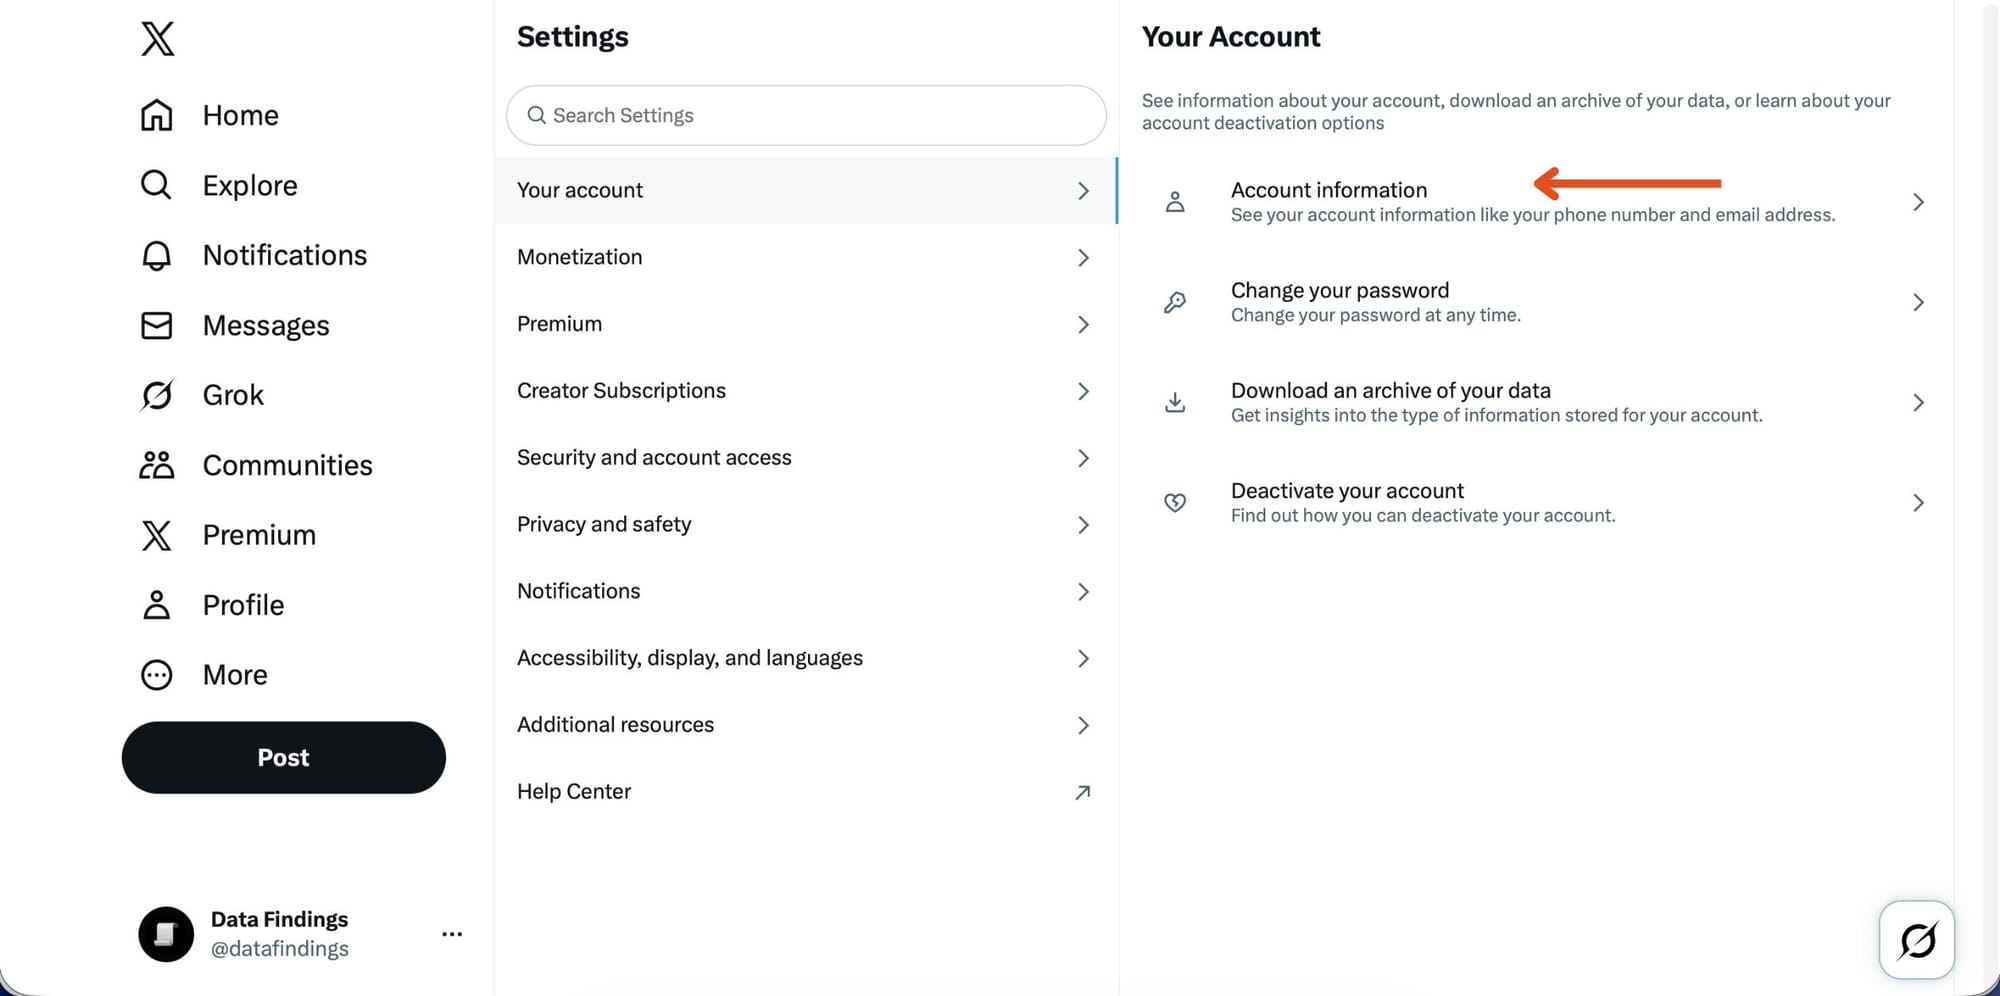Click the Search Settings input field
Image resolution: width=2000 pixels, height=996 pixels.
tap(805, 115)
